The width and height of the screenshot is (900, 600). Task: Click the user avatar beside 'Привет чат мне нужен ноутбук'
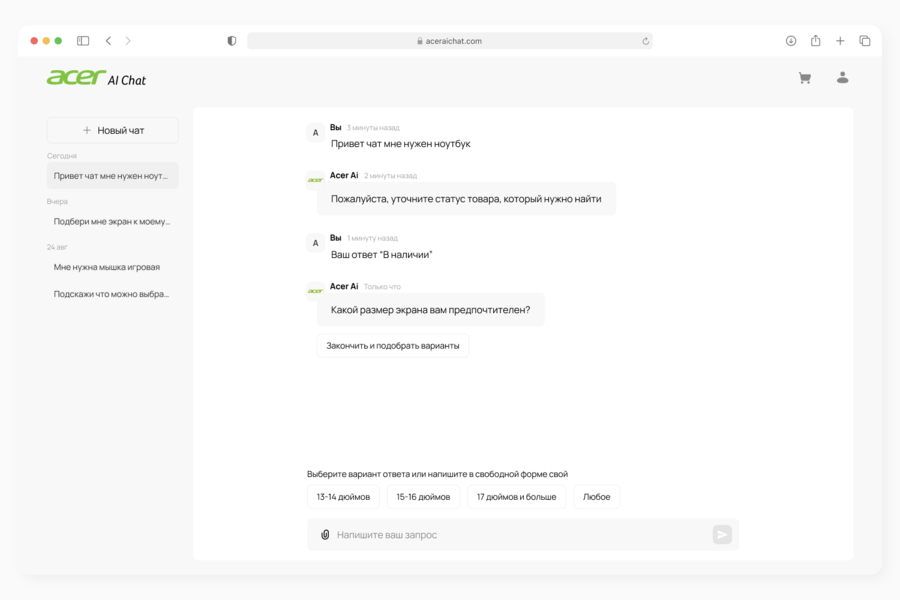tap(315, 133)
